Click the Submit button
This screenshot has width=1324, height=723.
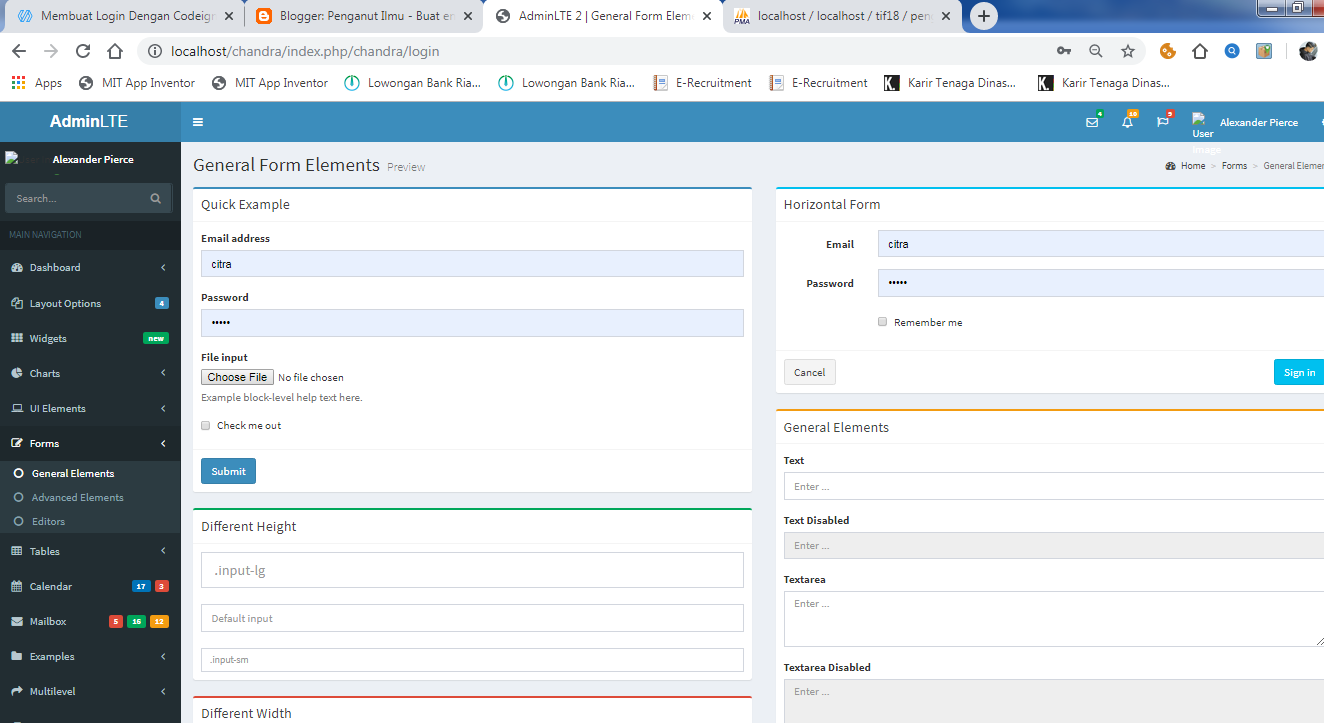[x=228, y=471]
